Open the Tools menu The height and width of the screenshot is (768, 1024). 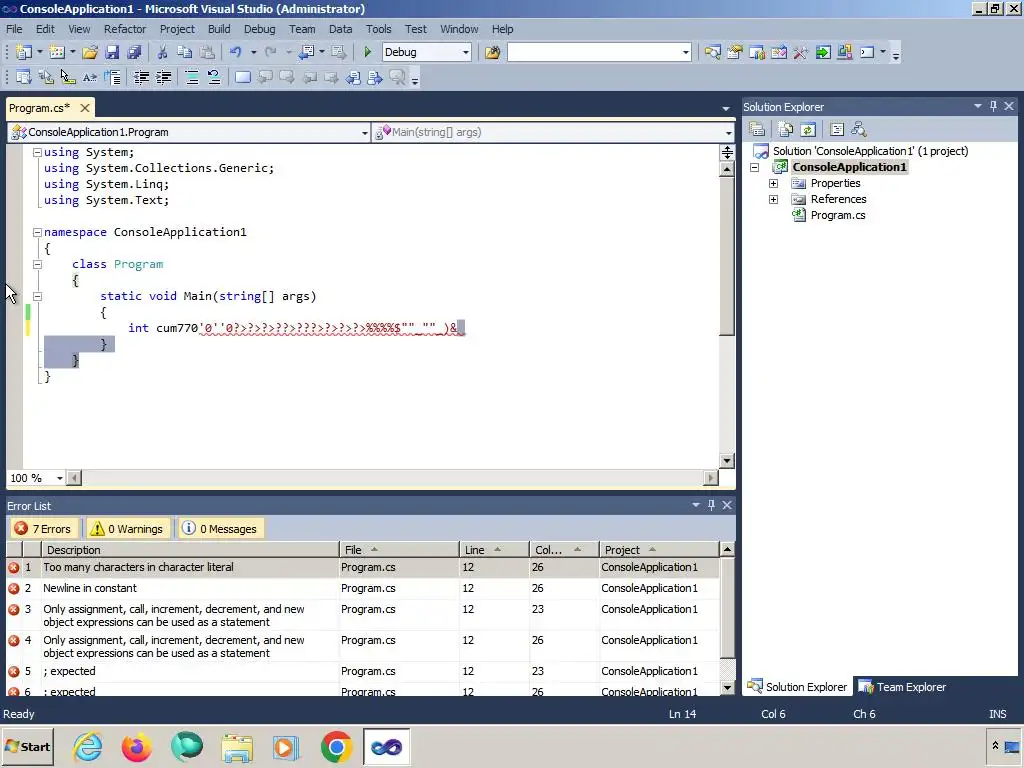pos(378,29)
